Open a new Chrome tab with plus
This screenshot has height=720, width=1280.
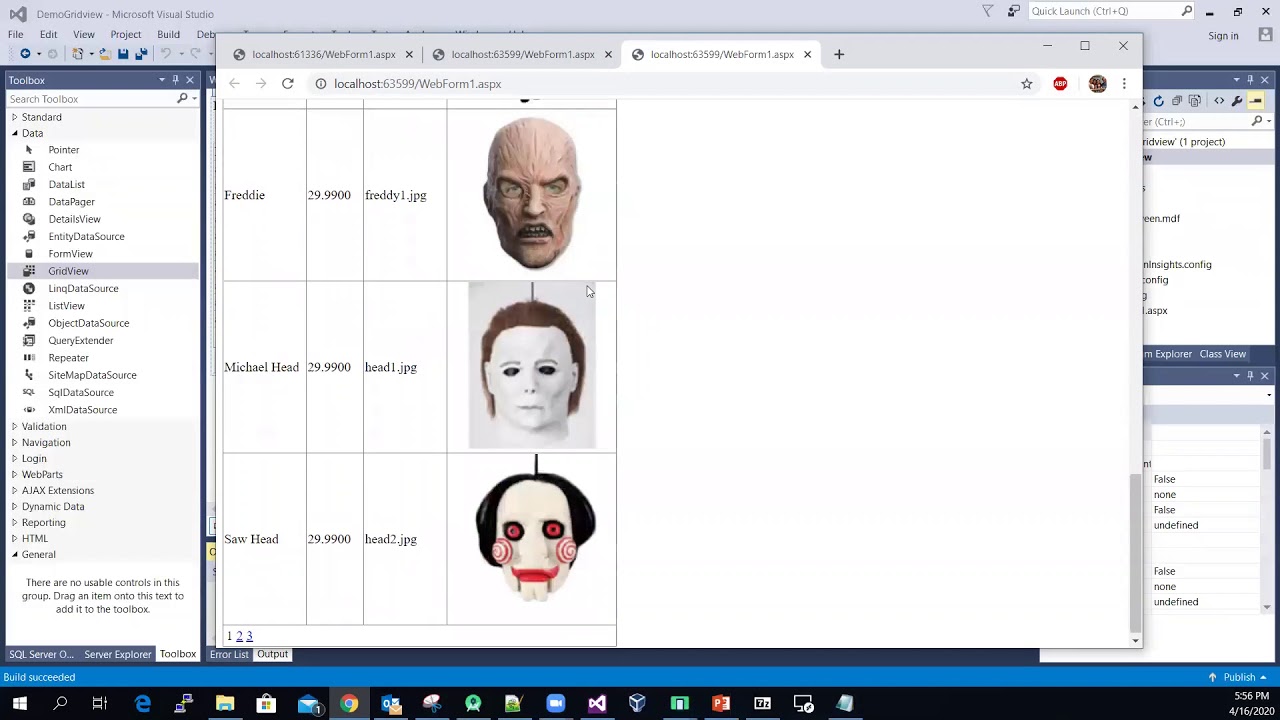coord(839,54)
